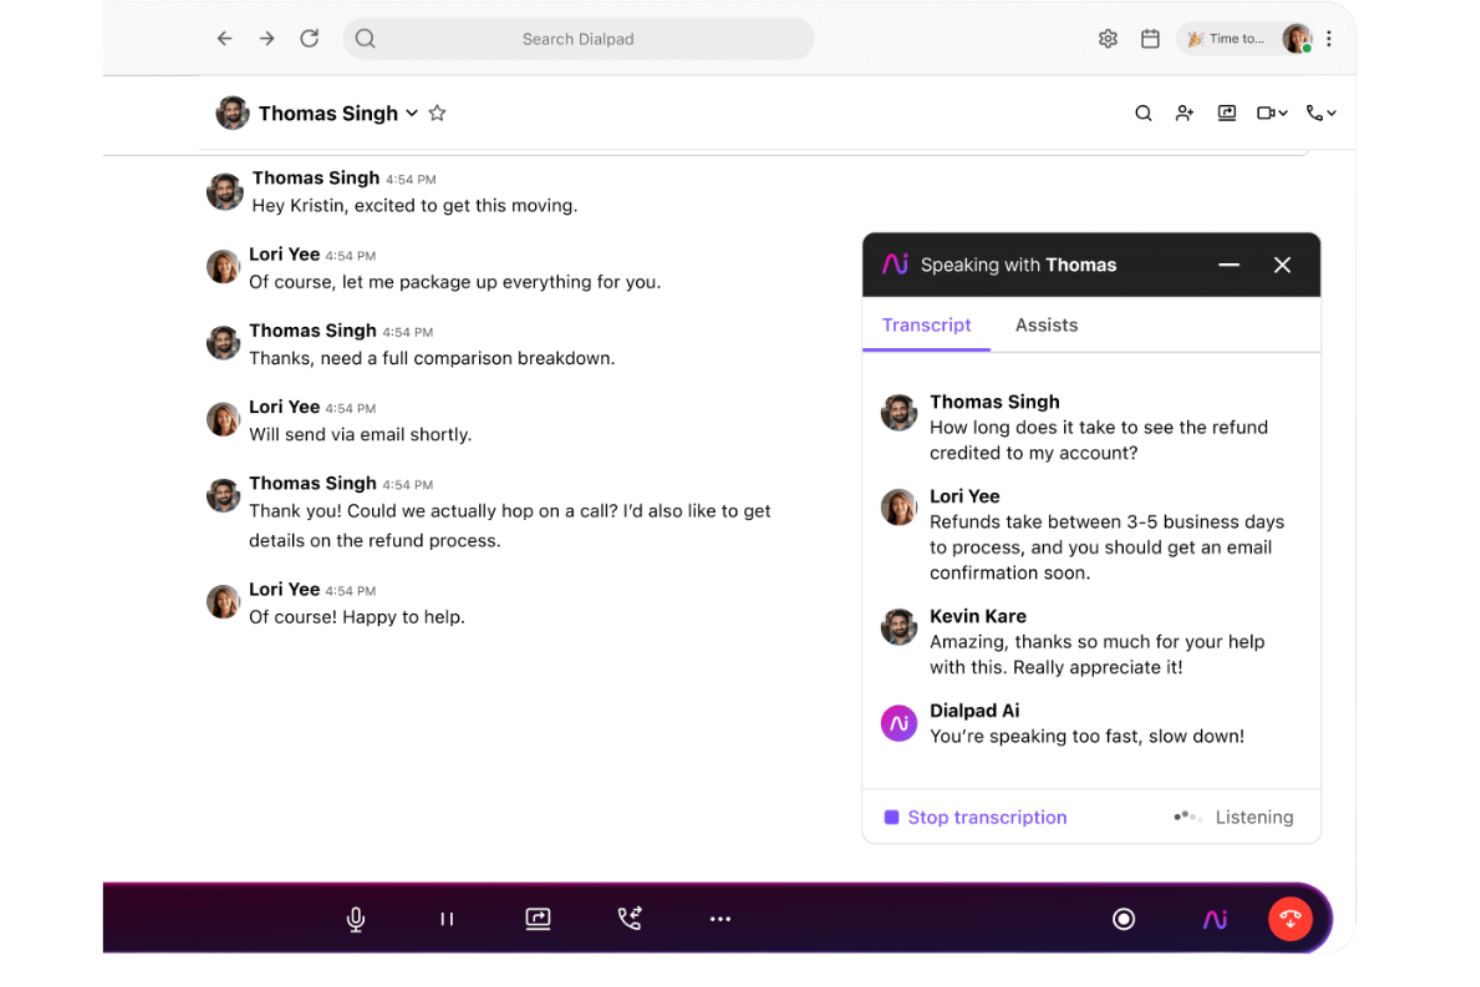Select the Transcript tab
Screen dimensions: 1480x987
(x=926, y=325)
